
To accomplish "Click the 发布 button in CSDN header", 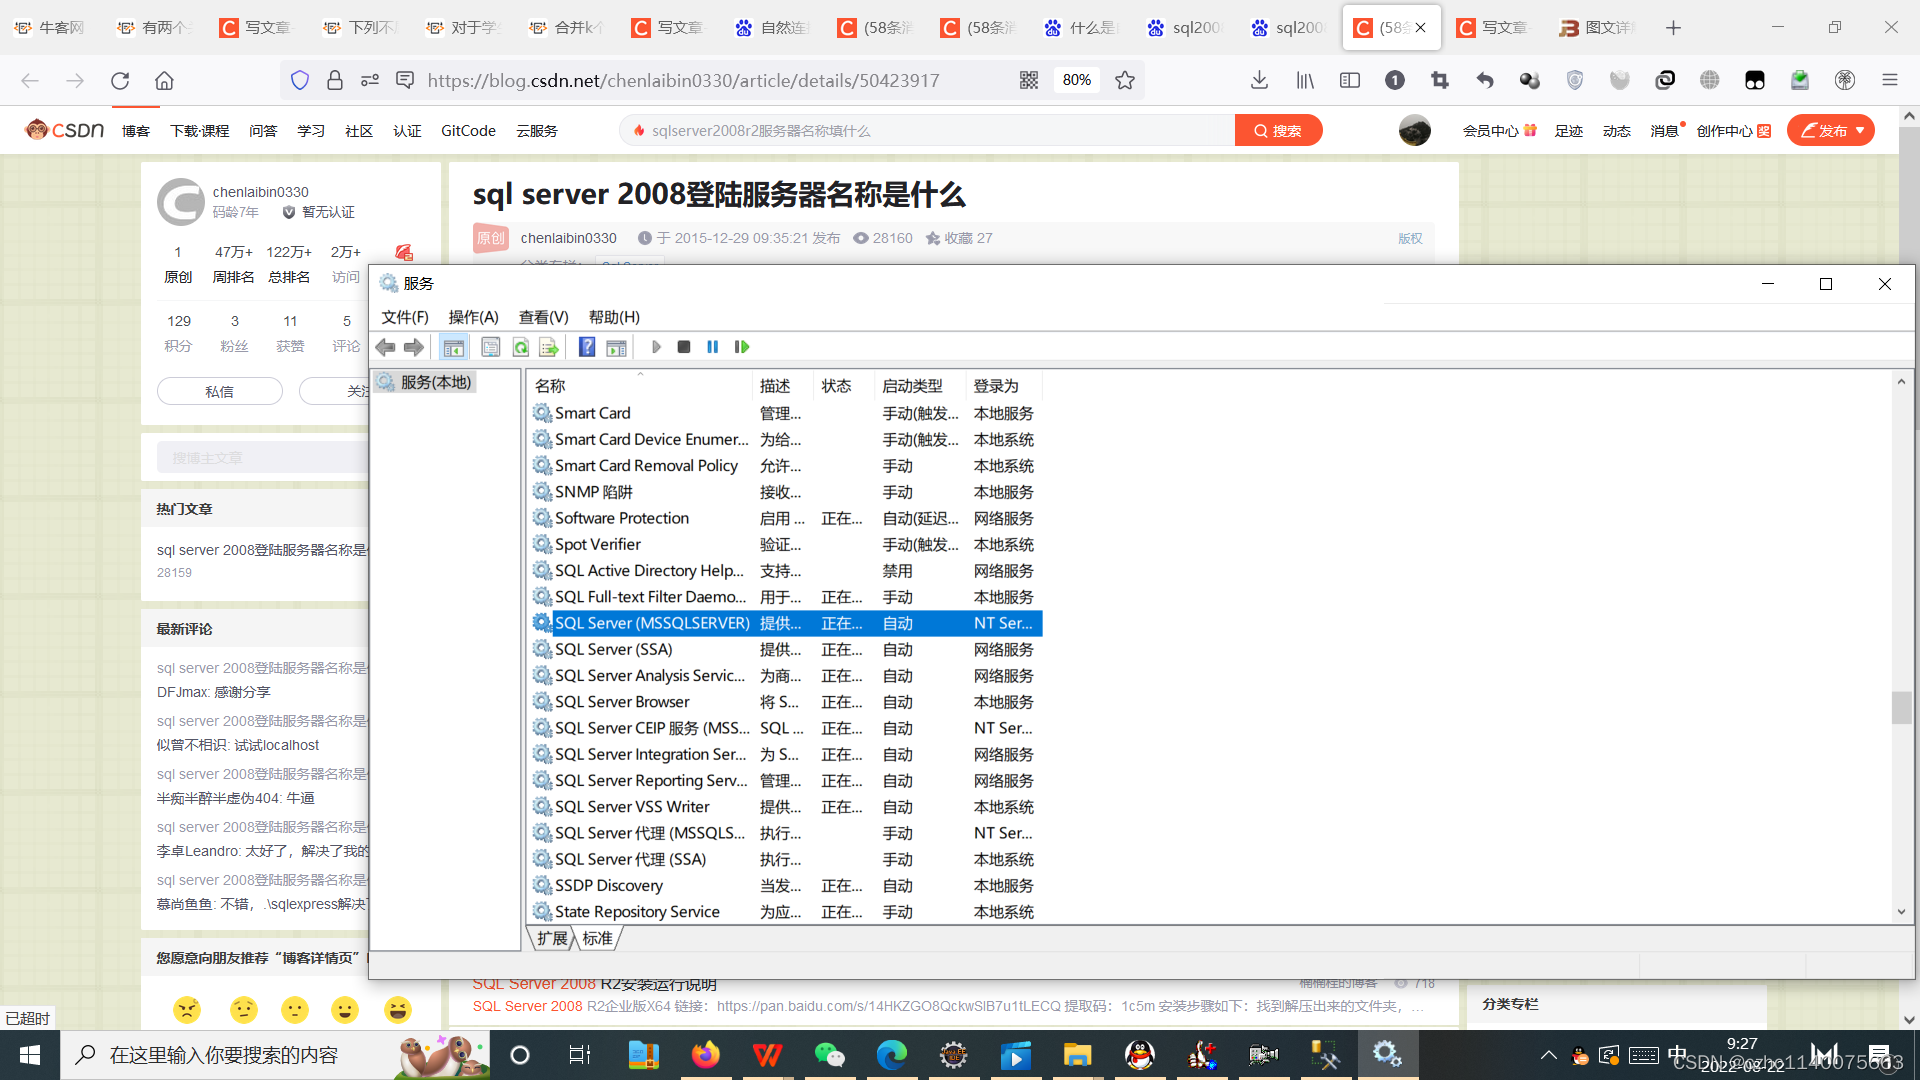I will point(1833,129).
